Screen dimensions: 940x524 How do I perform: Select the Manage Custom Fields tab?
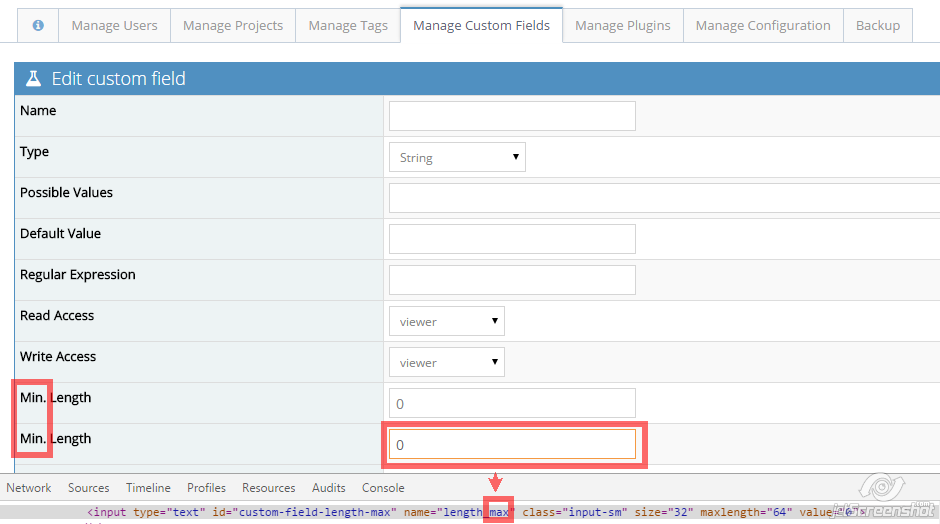[481, 26]
